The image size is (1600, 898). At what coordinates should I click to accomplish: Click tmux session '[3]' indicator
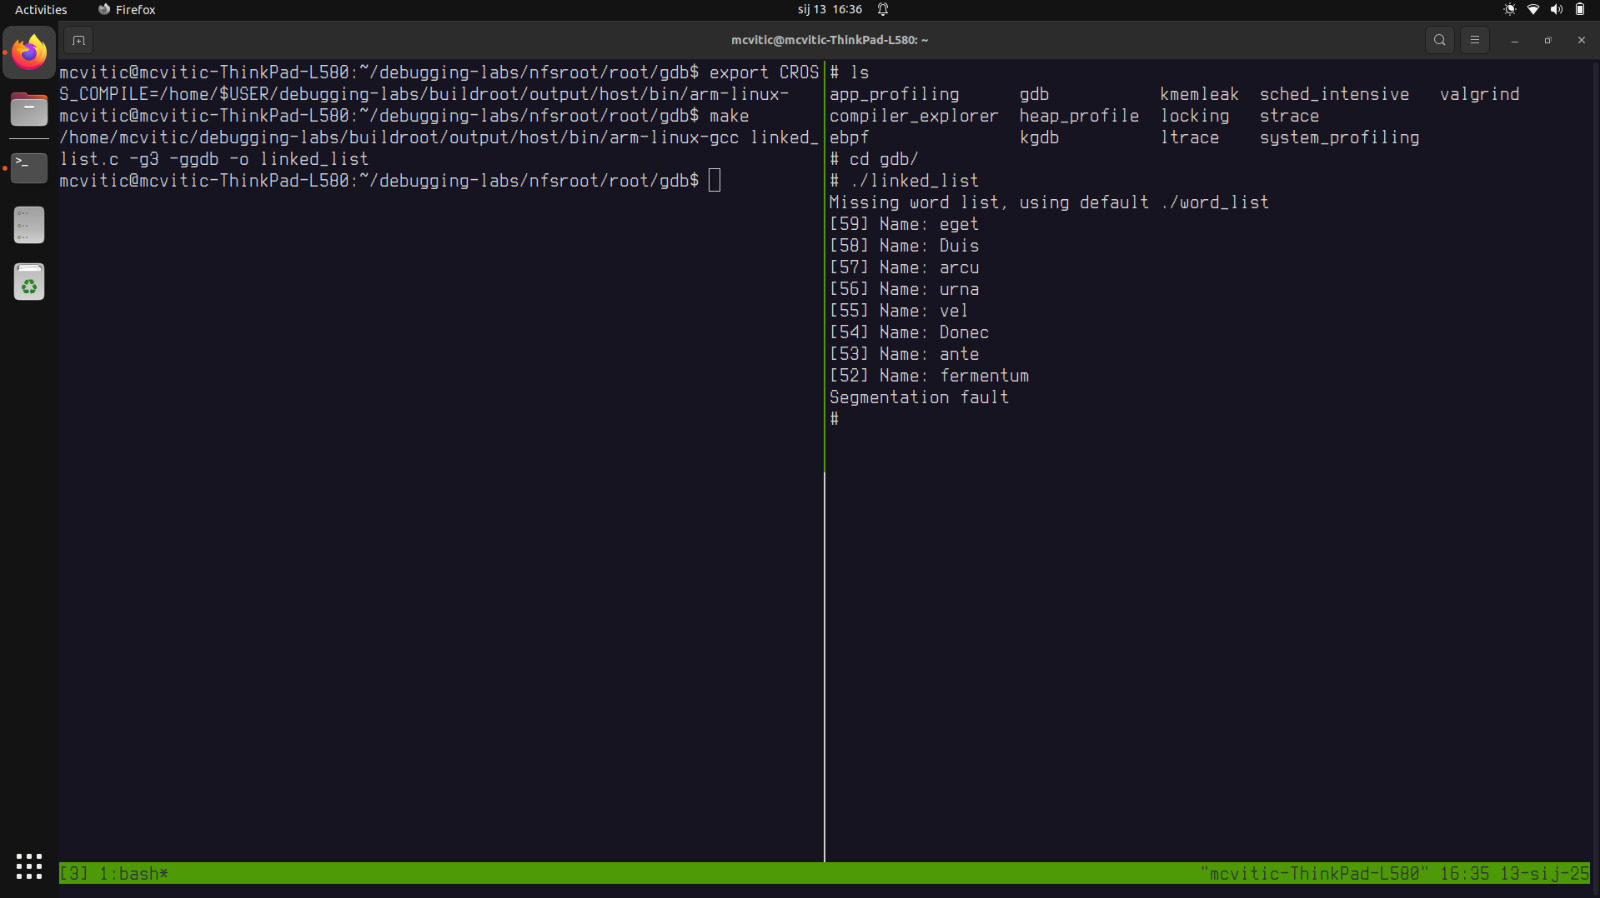[x=74, y=873]
